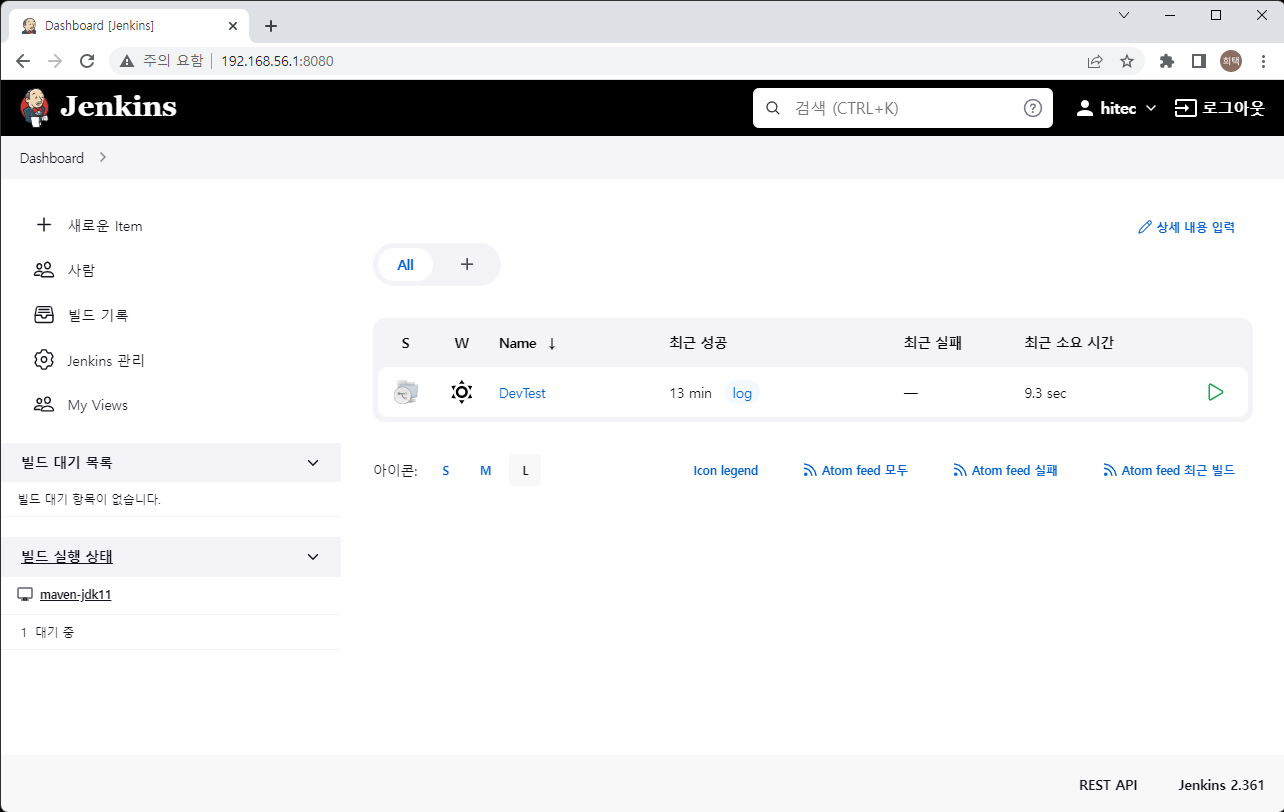Open the search help question-mark icon
The width and height of the screenshot is (1284, 812).
point(1033,108)
